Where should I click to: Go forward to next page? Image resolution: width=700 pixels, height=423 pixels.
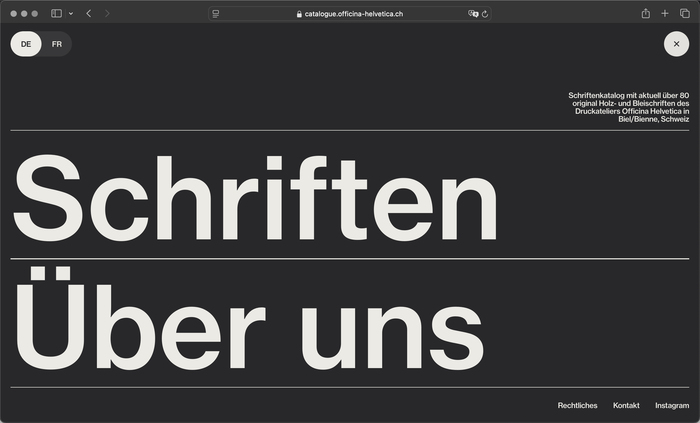(108, 14)
